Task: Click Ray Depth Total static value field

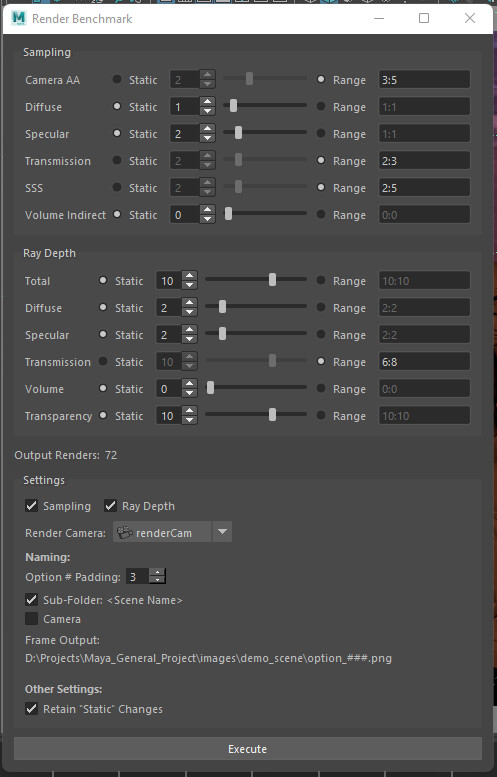Action: click(x=169, y=280)
